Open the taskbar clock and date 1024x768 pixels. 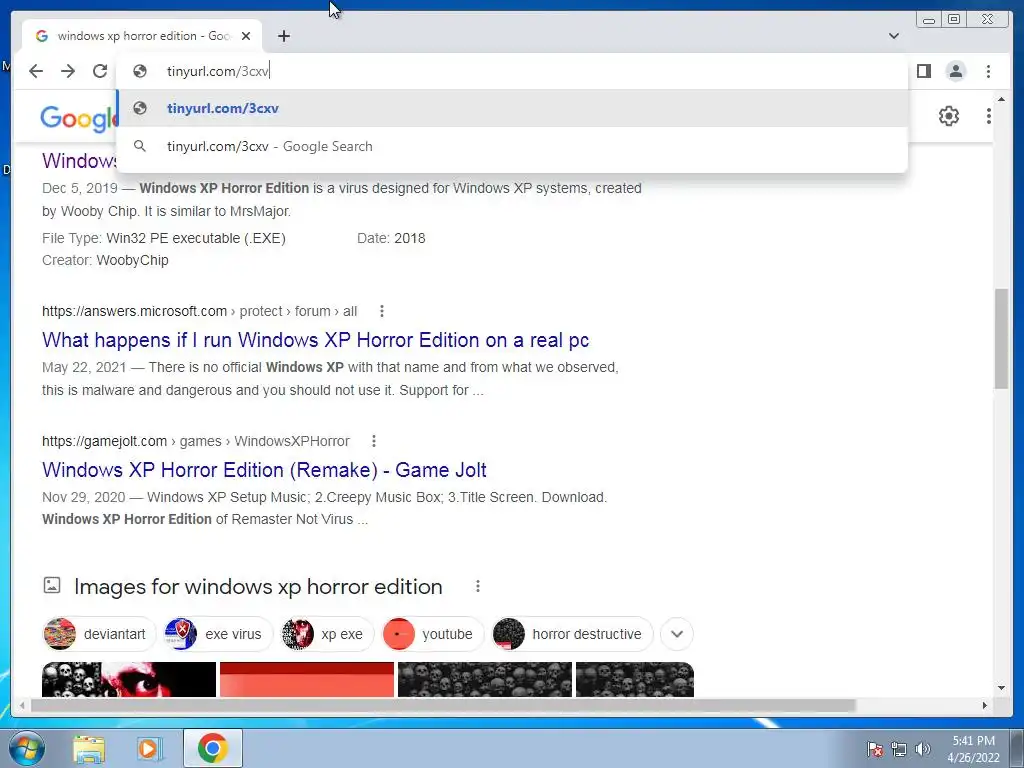click(973, 749)
